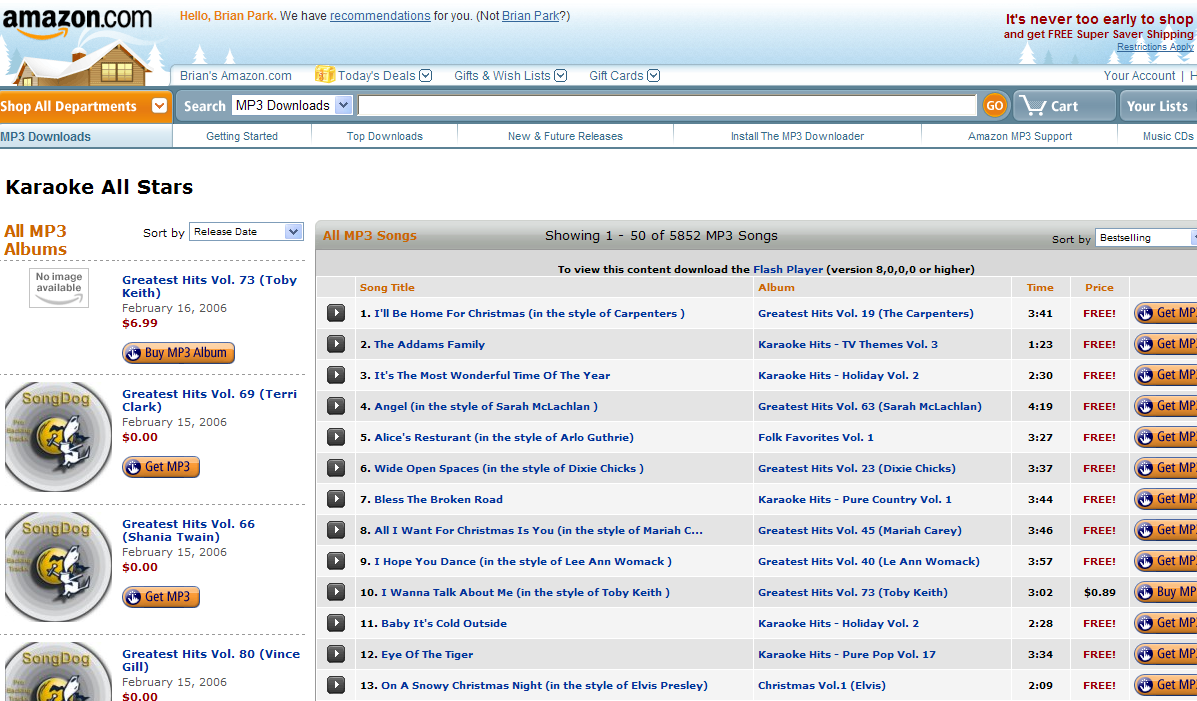Screen dimensions: 1197x701
Task: Open Your Account page
Action: click(1139, 76)
